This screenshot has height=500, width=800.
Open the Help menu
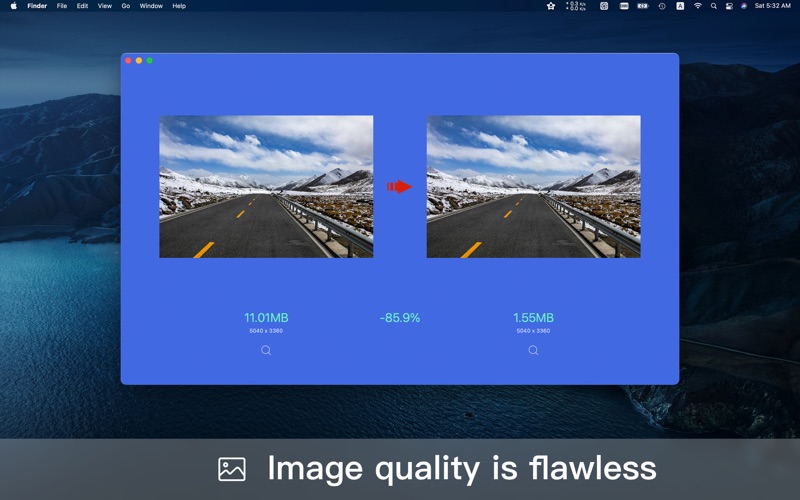point(179,6)
